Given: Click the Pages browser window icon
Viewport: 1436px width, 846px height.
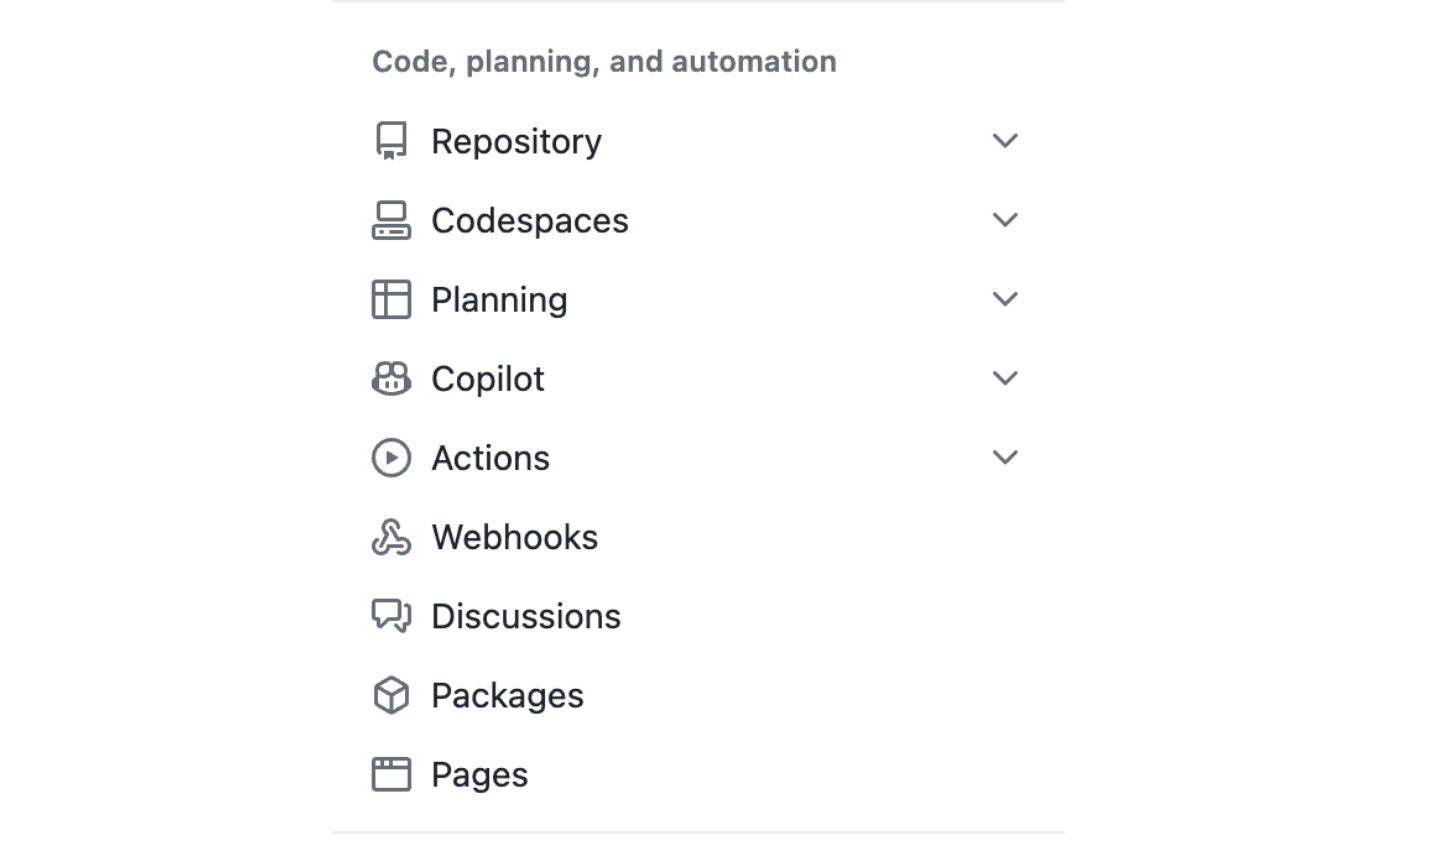Looking at the screenshot, I should coord(391,774).
